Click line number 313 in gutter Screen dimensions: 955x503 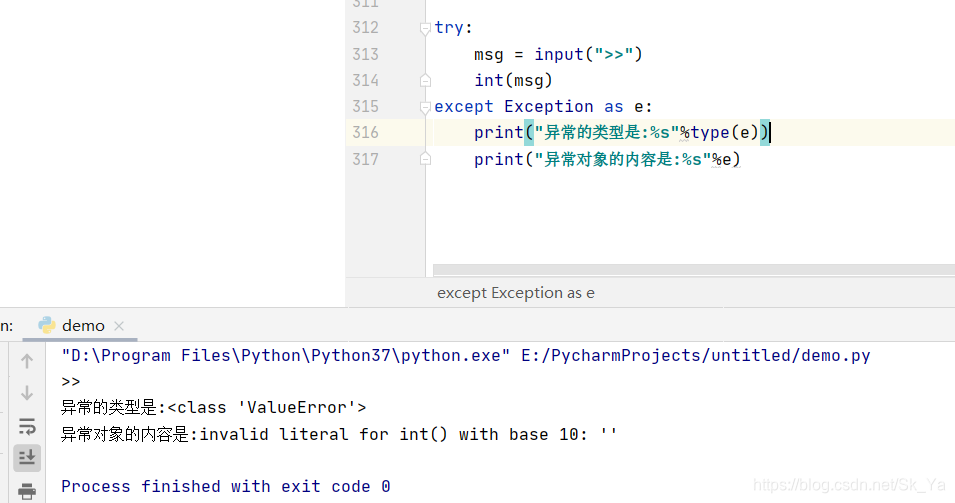coord(365,54)
